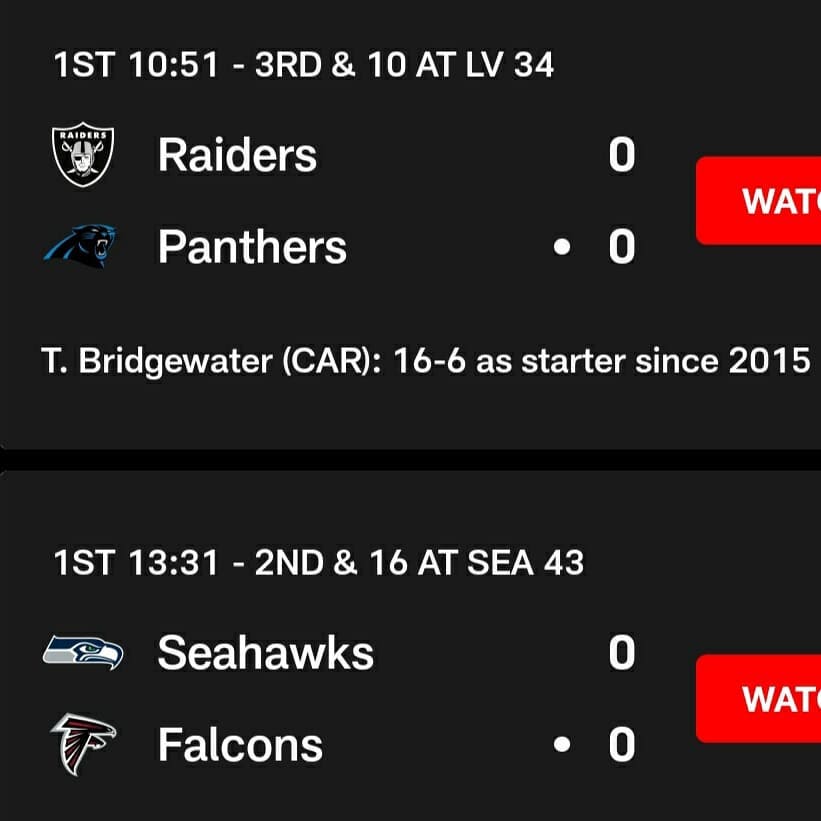Image resolution: width=821 pixels, height=821 pixels.
Task: Select the Panthers score of 0
Action: pos(622,247)
